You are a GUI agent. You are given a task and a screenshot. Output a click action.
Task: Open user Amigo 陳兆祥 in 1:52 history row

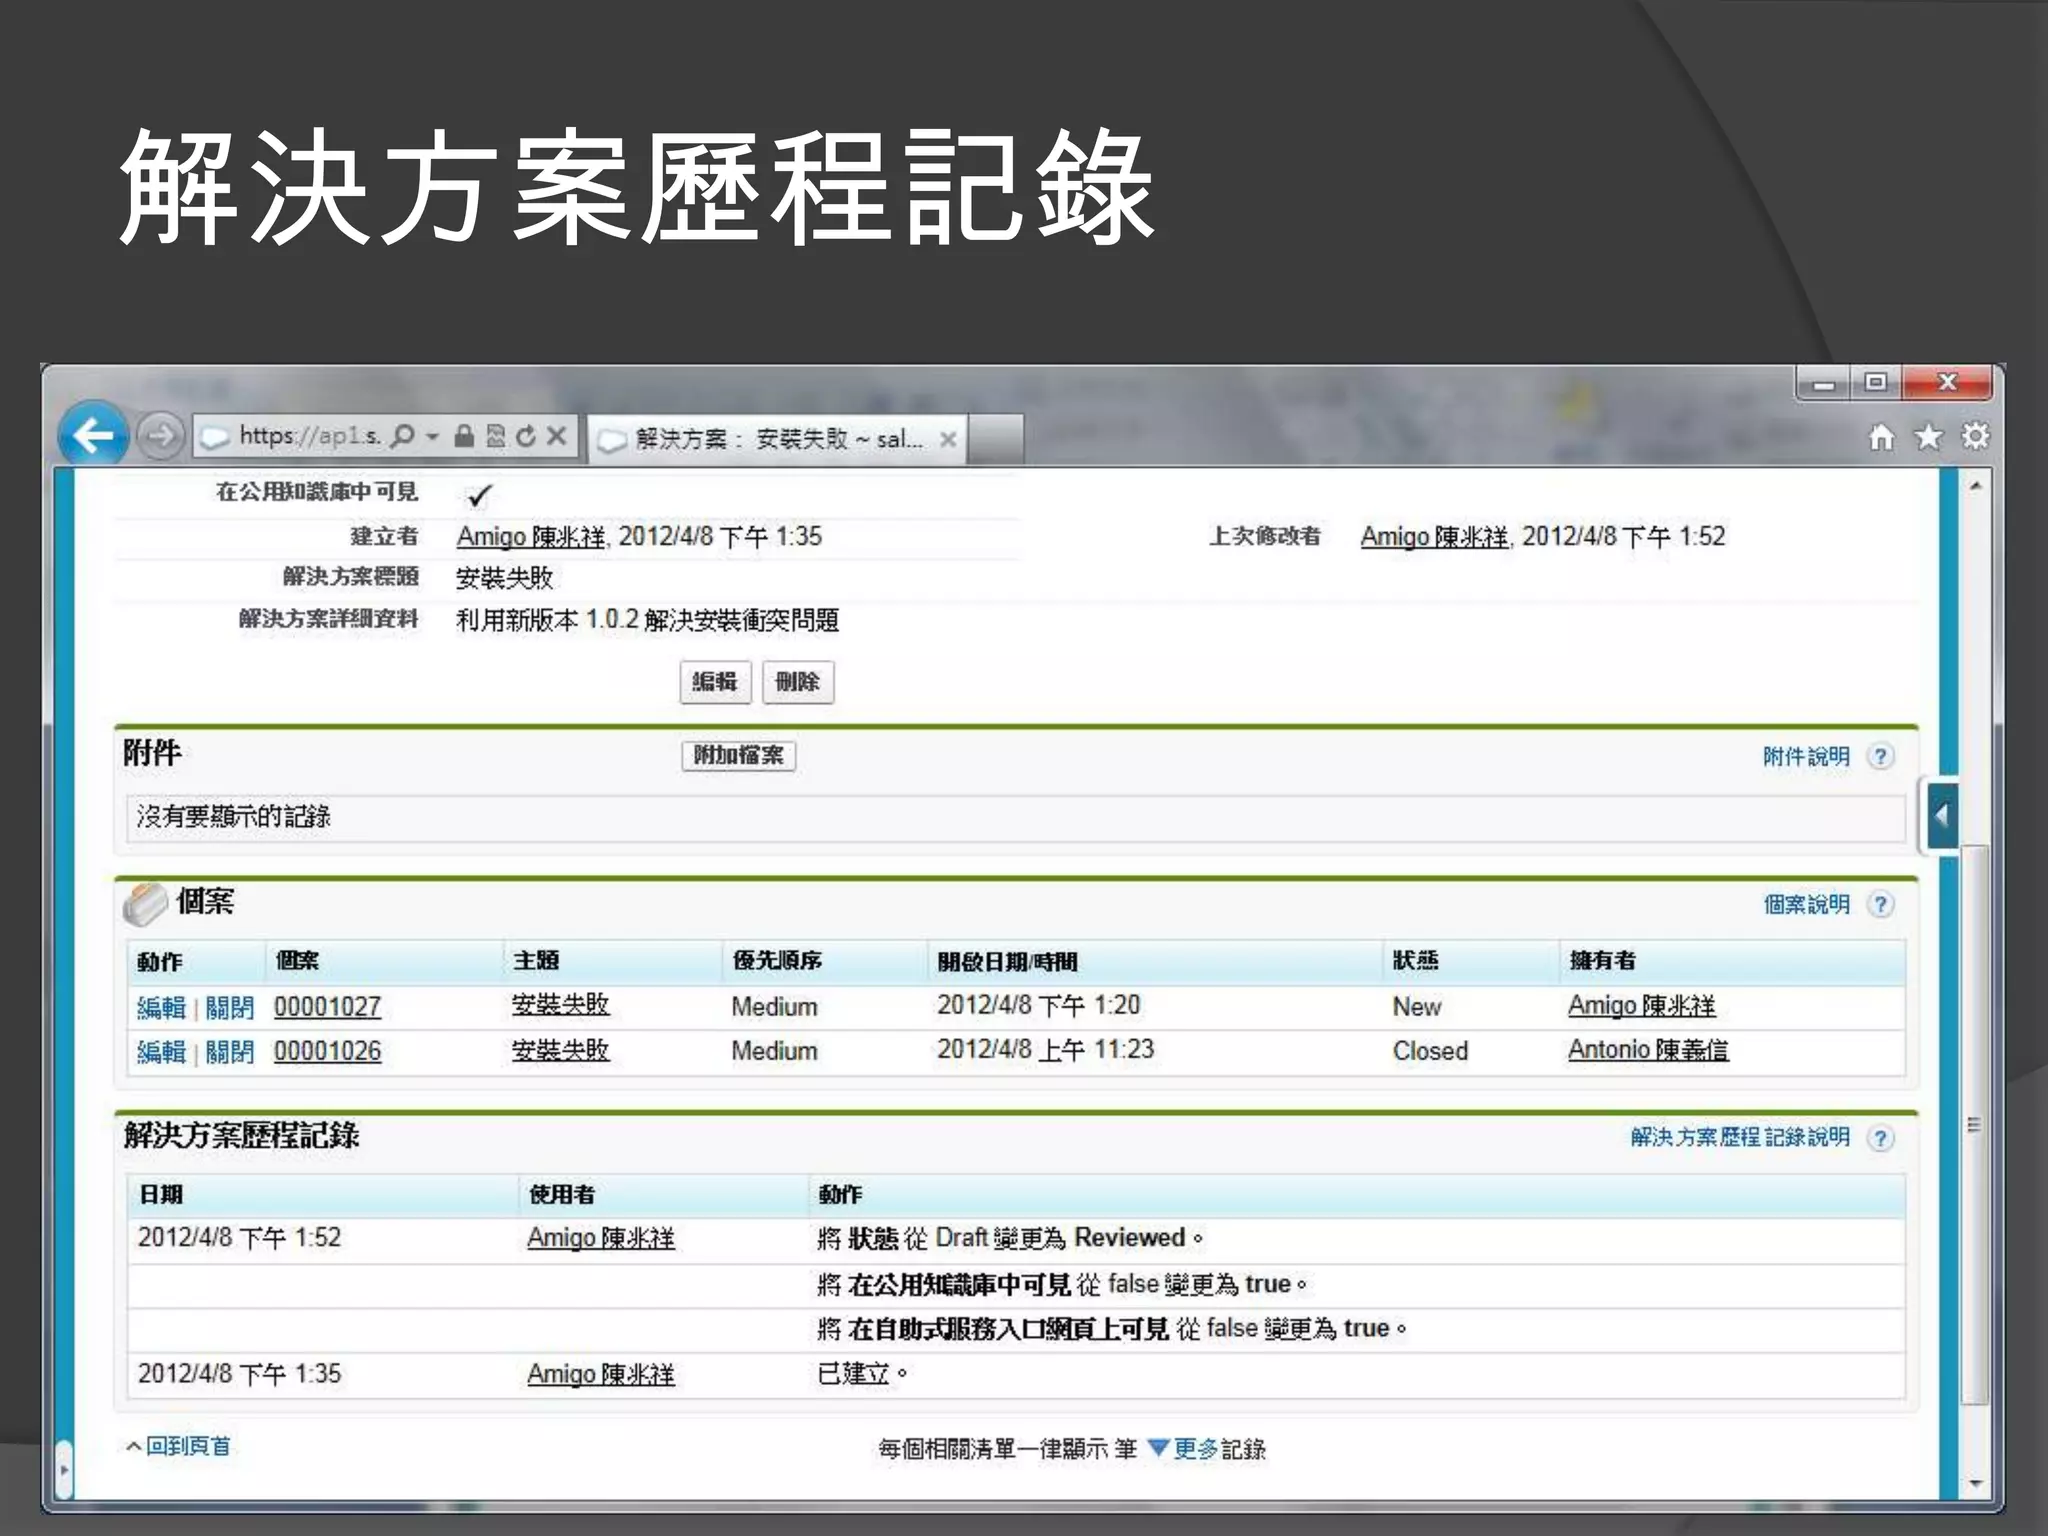click(x=601, y=1239)
